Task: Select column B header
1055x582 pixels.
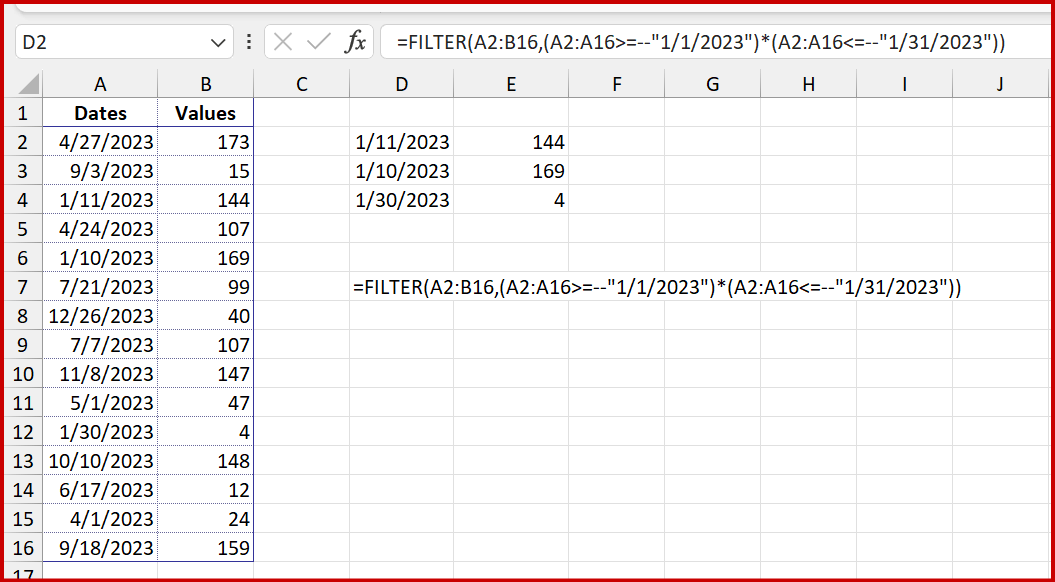Action: tap(206, 84)
